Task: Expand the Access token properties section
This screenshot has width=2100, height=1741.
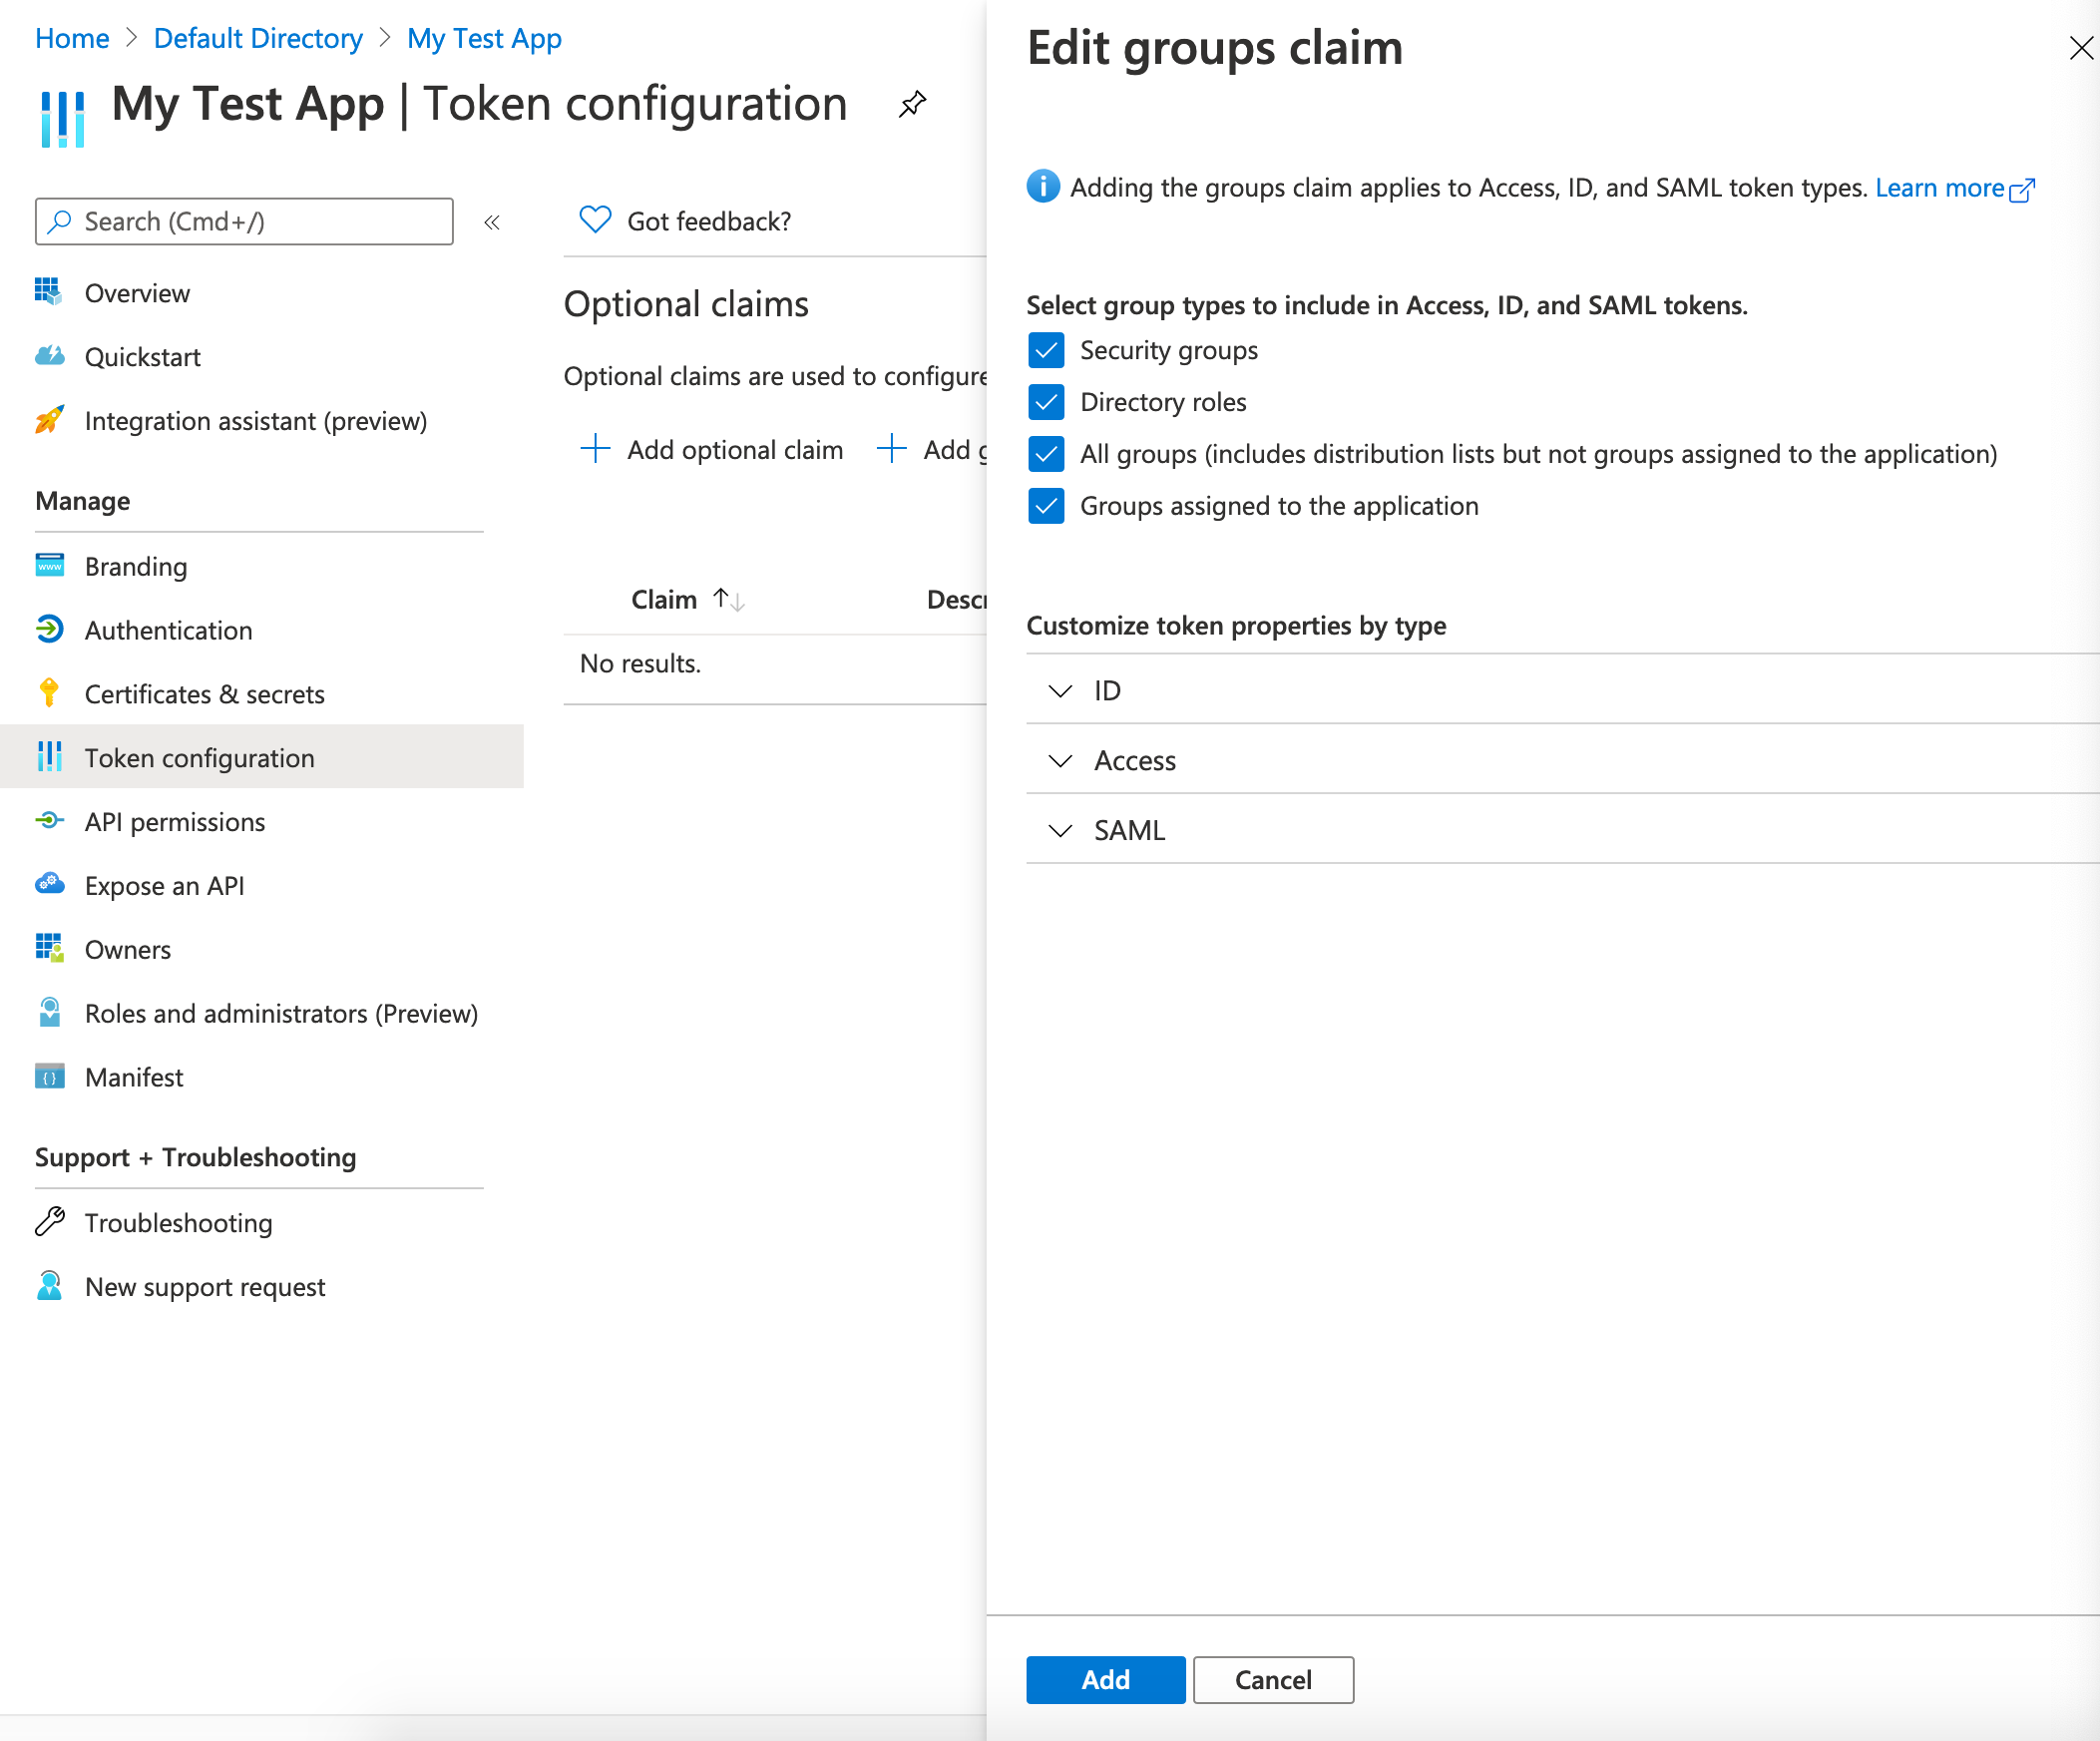Action: click(1060, 760)
